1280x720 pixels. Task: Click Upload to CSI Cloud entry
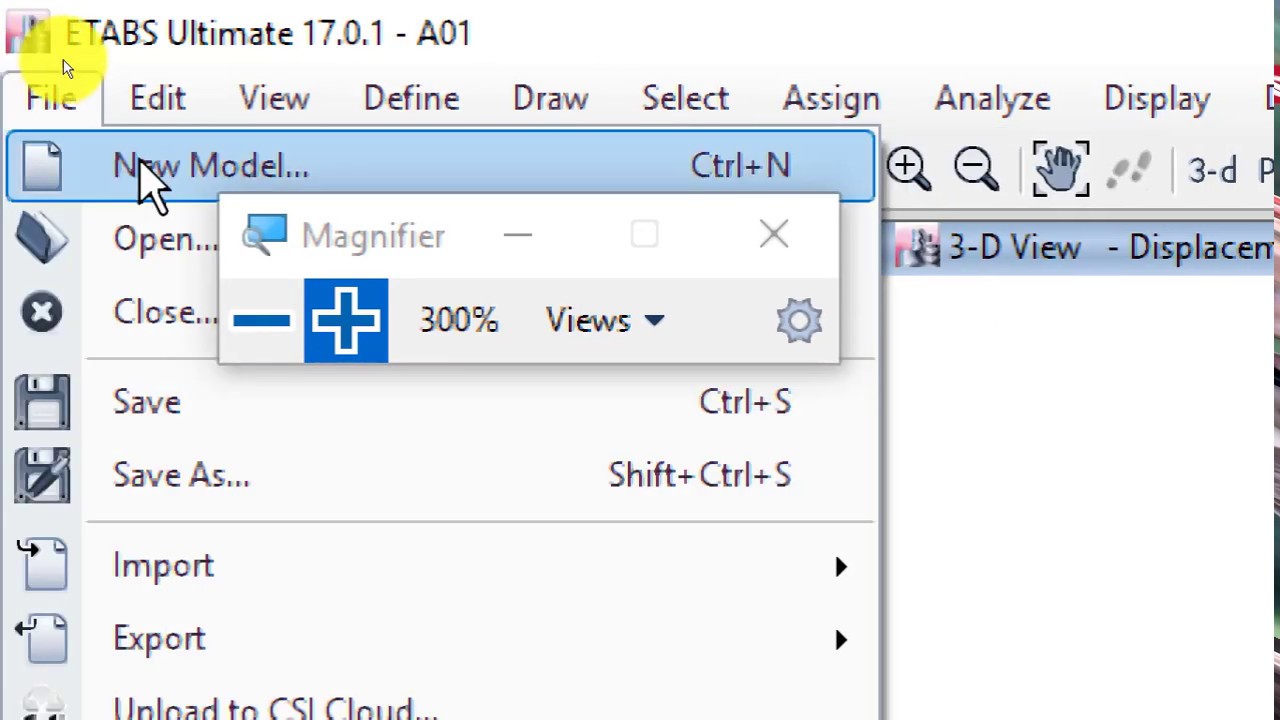tap(275, 708)
